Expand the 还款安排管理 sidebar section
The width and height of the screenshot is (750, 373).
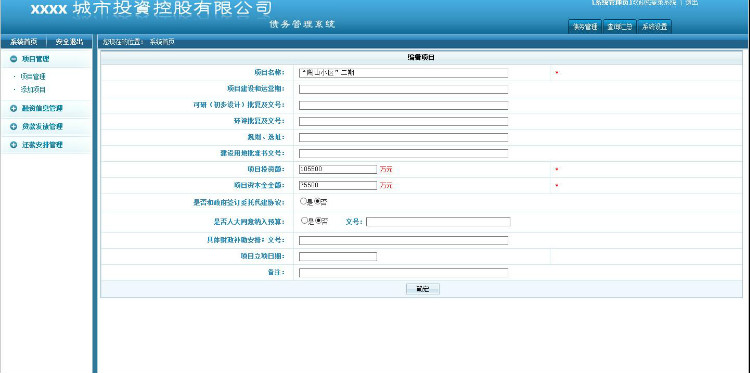pyautogui.click(x=13, y=145)
